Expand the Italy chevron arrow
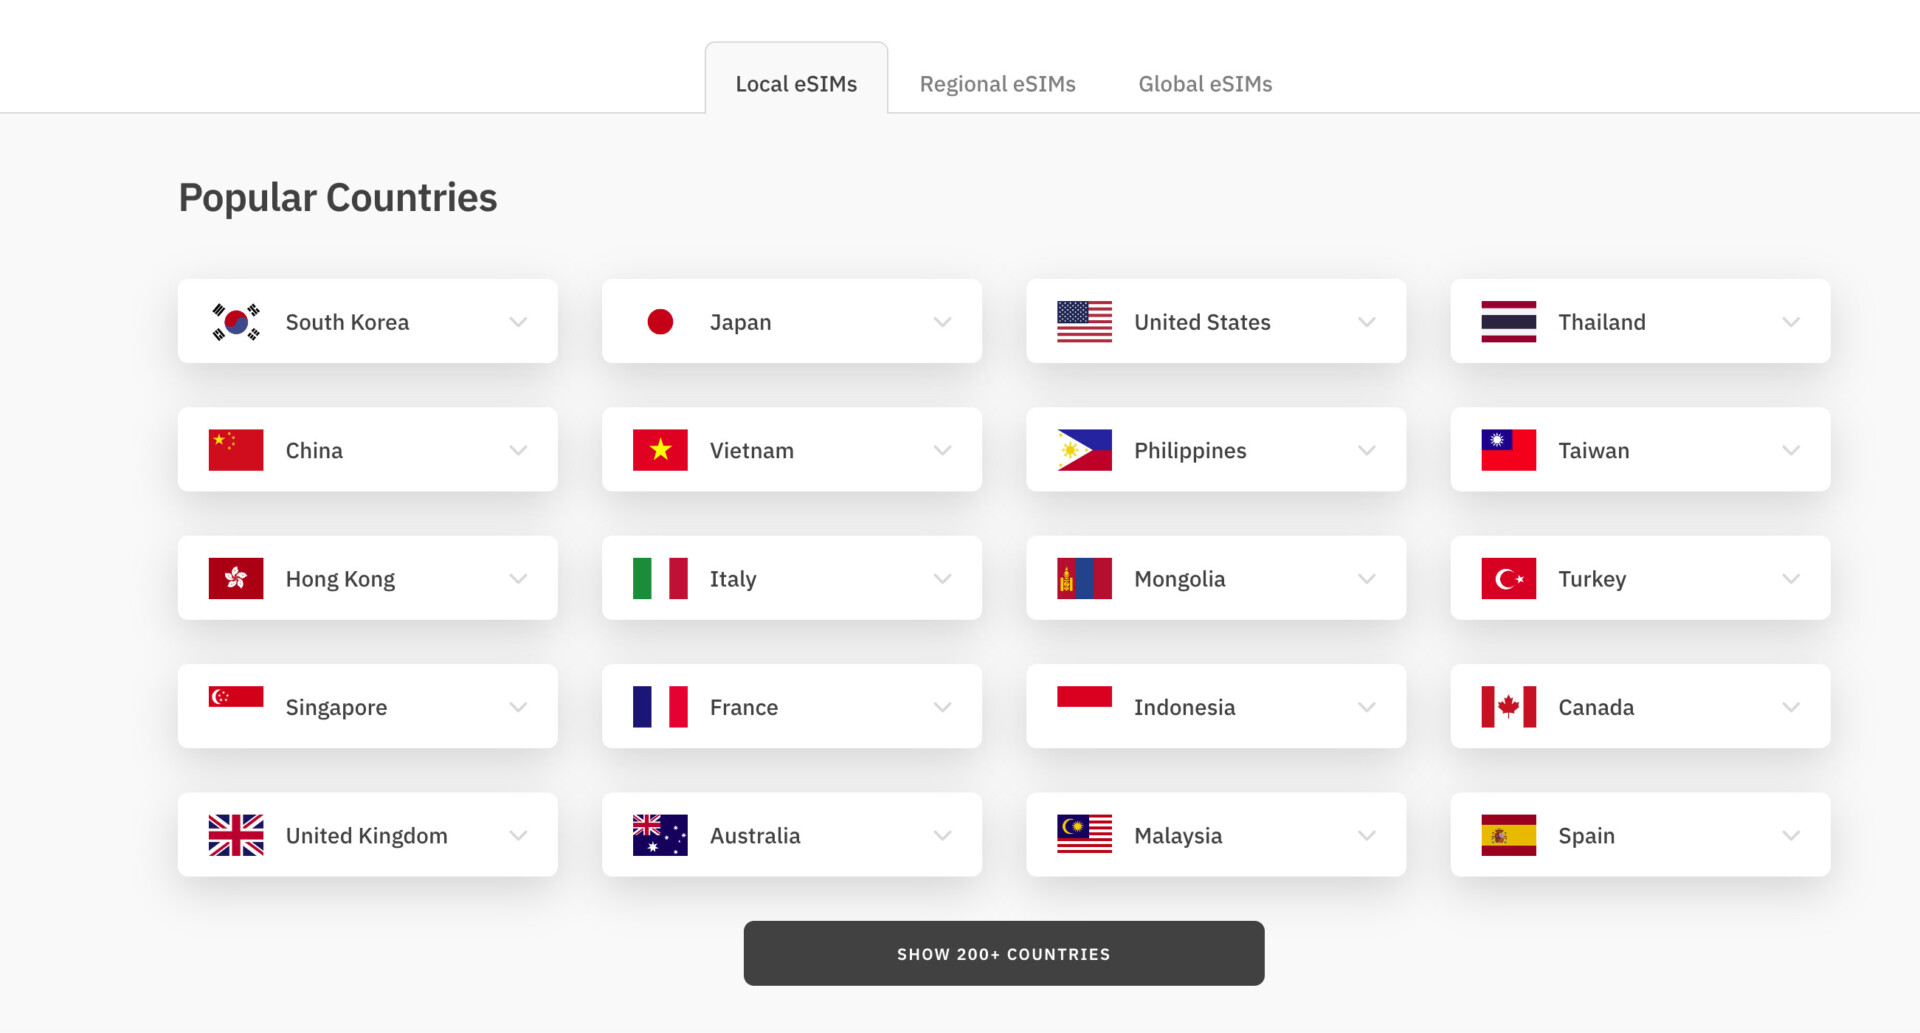The height and width of the screenshot is (1033, 1920). click(942, 578)
